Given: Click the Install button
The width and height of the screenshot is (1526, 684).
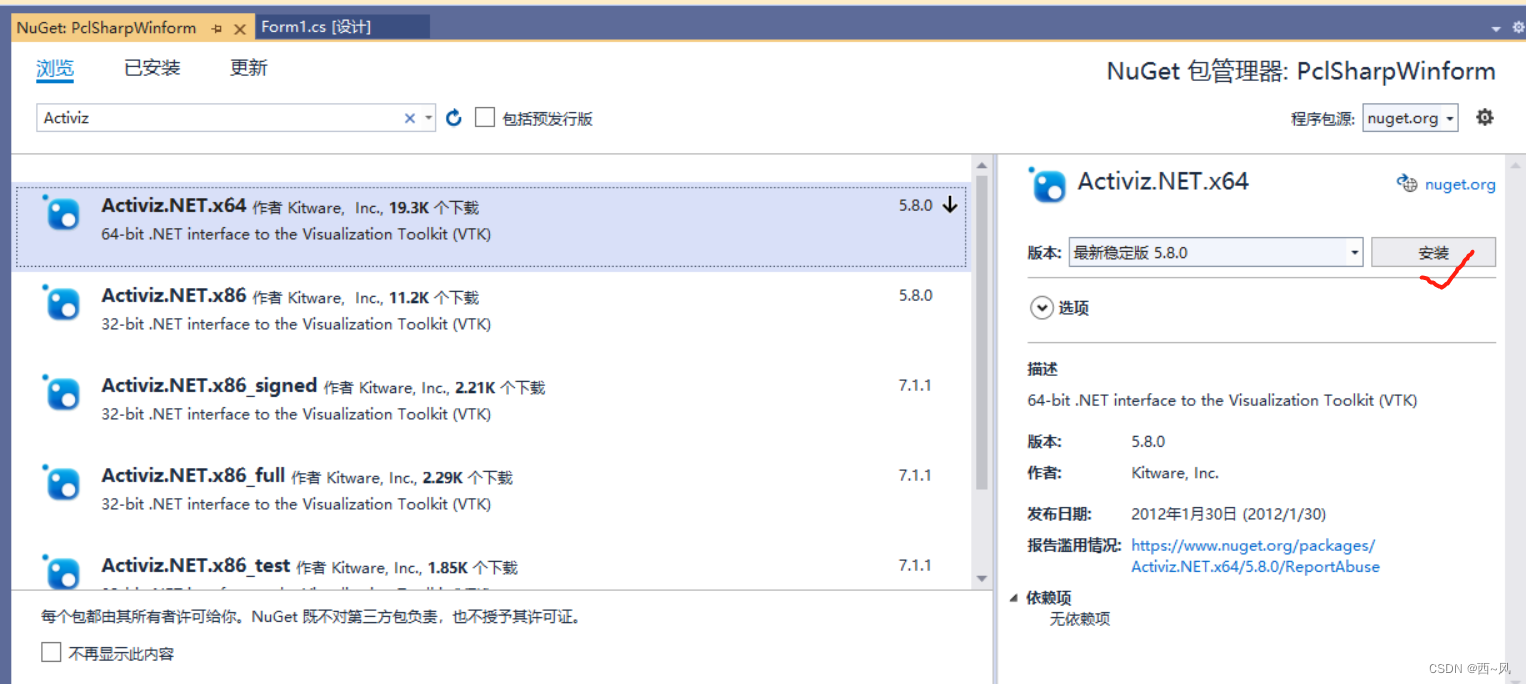Looking at the screenshot, I should [x=1433, y=253].
